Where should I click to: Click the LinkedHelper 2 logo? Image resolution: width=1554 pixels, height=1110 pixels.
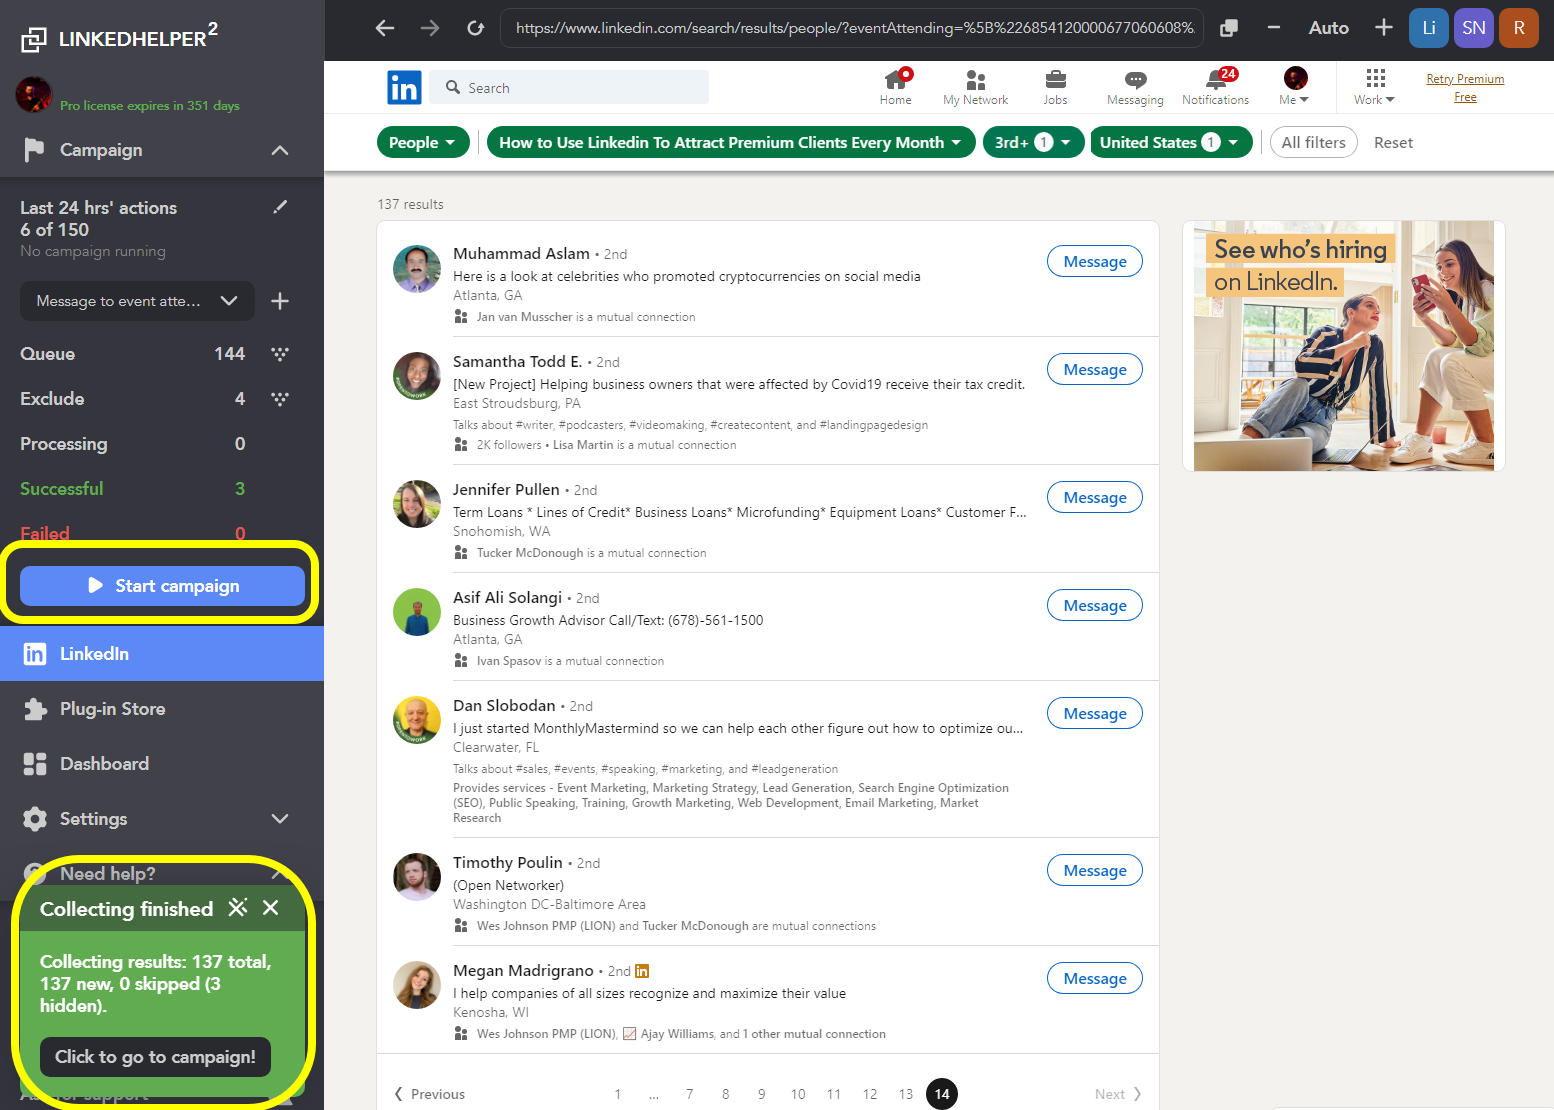[119, 38]
